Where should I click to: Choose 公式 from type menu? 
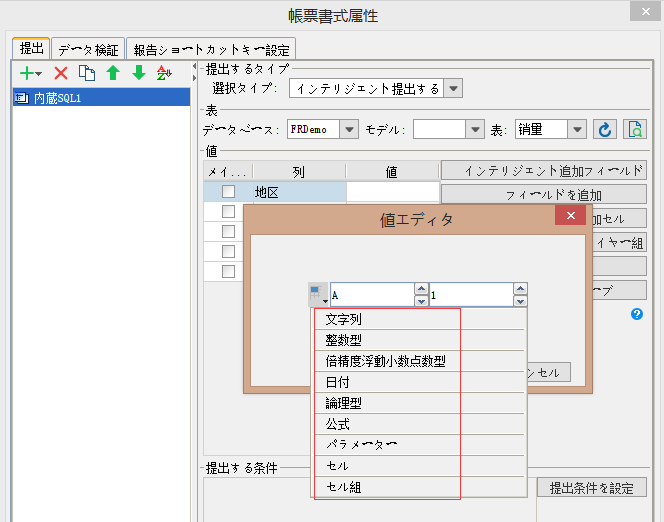point(419,424)
